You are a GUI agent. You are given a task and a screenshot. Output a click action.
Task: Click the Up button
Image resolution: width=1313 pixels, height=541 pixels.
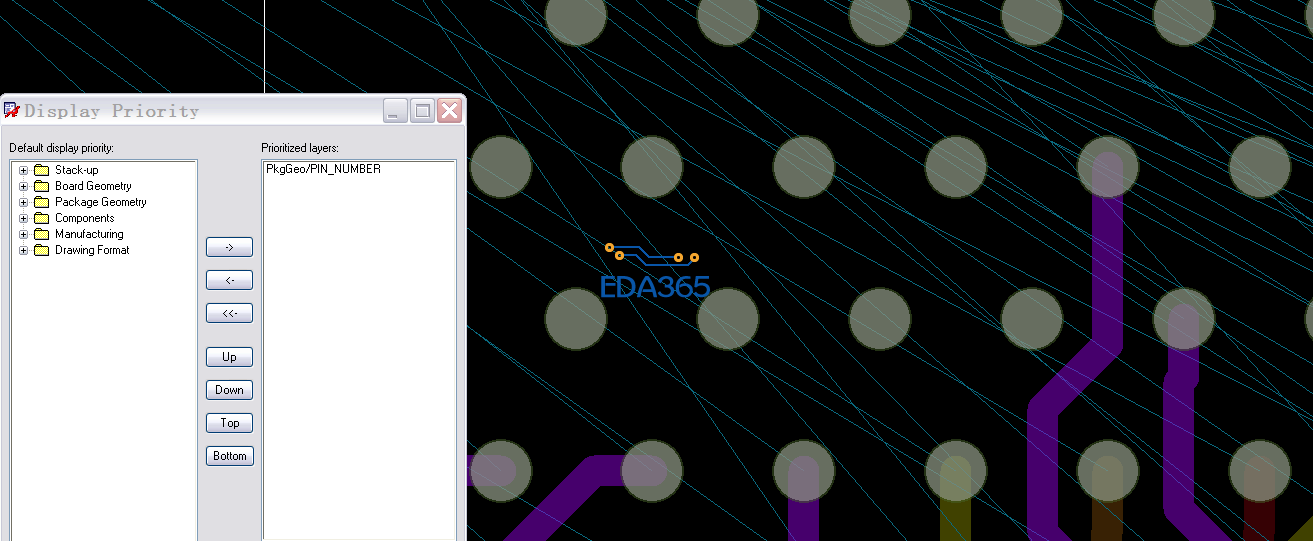[x=229, y=357]
